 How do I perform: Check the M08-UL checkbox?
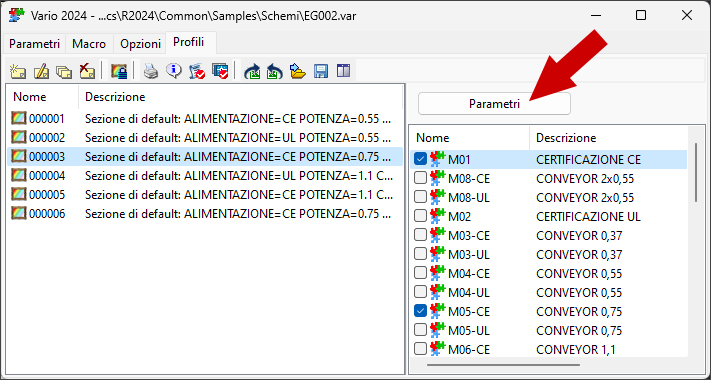pyautogui.click(x=420, y=197)
